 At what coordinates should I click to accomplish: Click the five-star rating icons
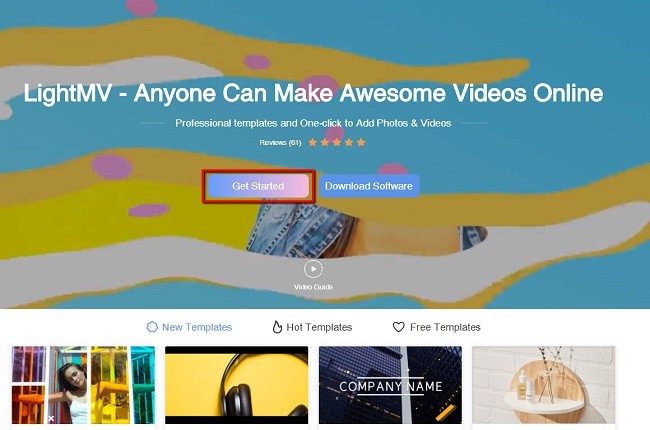[337, 143]
